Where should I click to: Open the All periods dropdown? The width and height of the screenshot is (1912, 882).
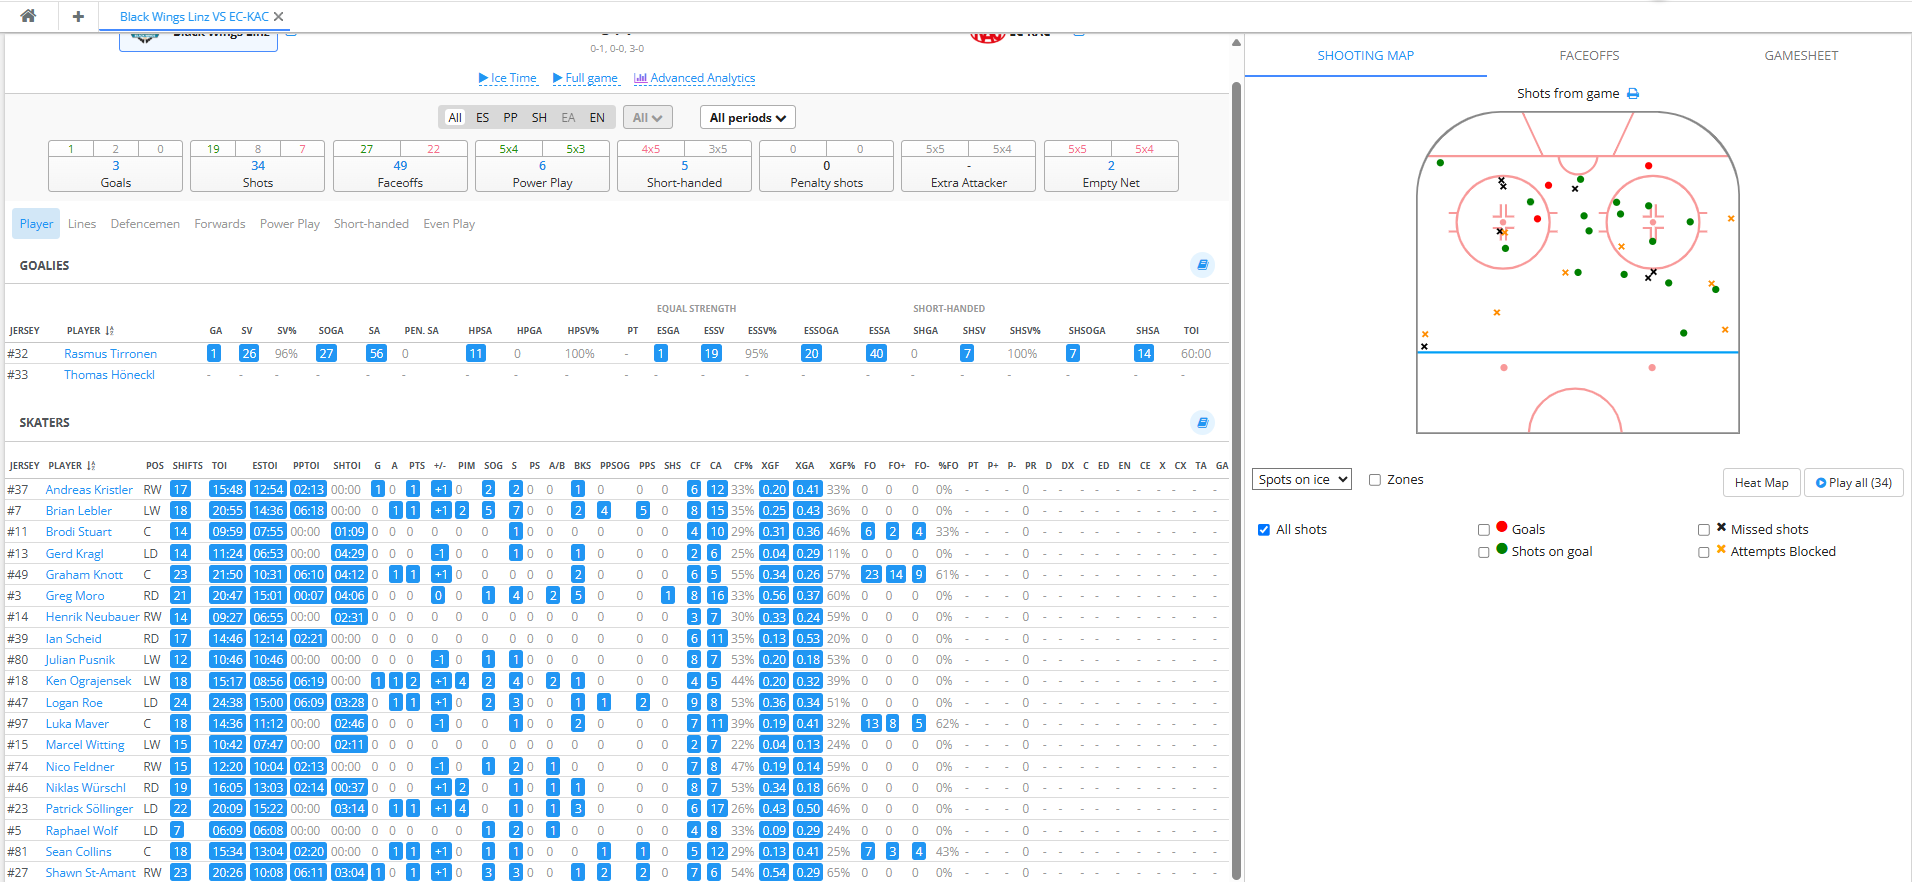coord(747,118)
